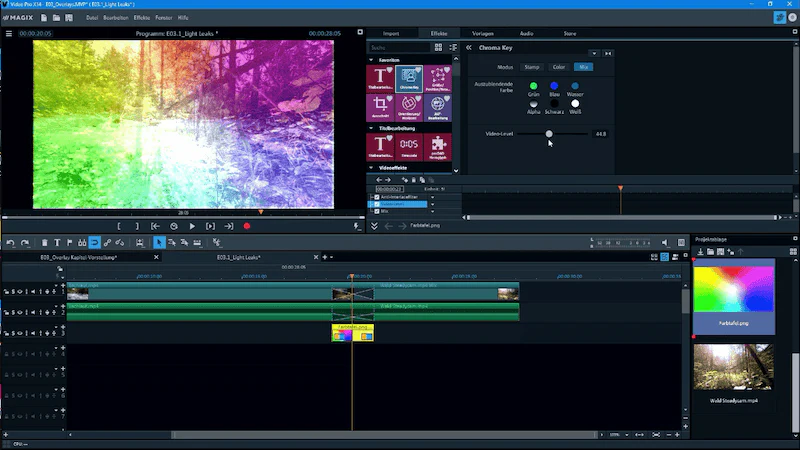
Task: Go back with the double-chevron beside Chroma Key
Action: (468, 47)
